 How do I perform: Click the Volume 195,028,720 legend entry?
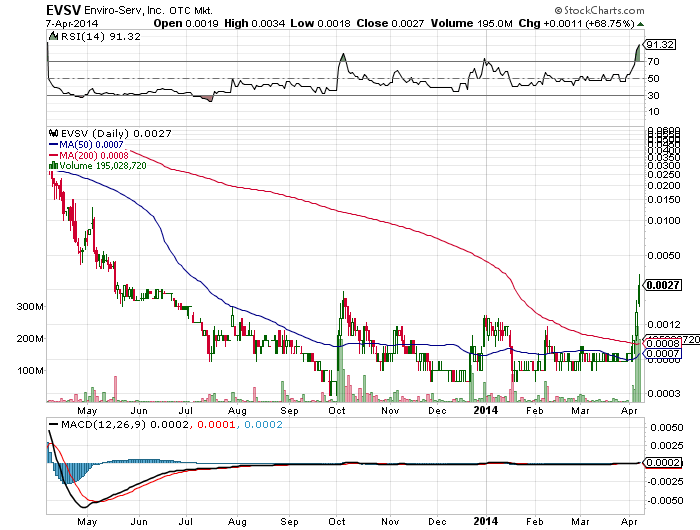coord(103,166)
